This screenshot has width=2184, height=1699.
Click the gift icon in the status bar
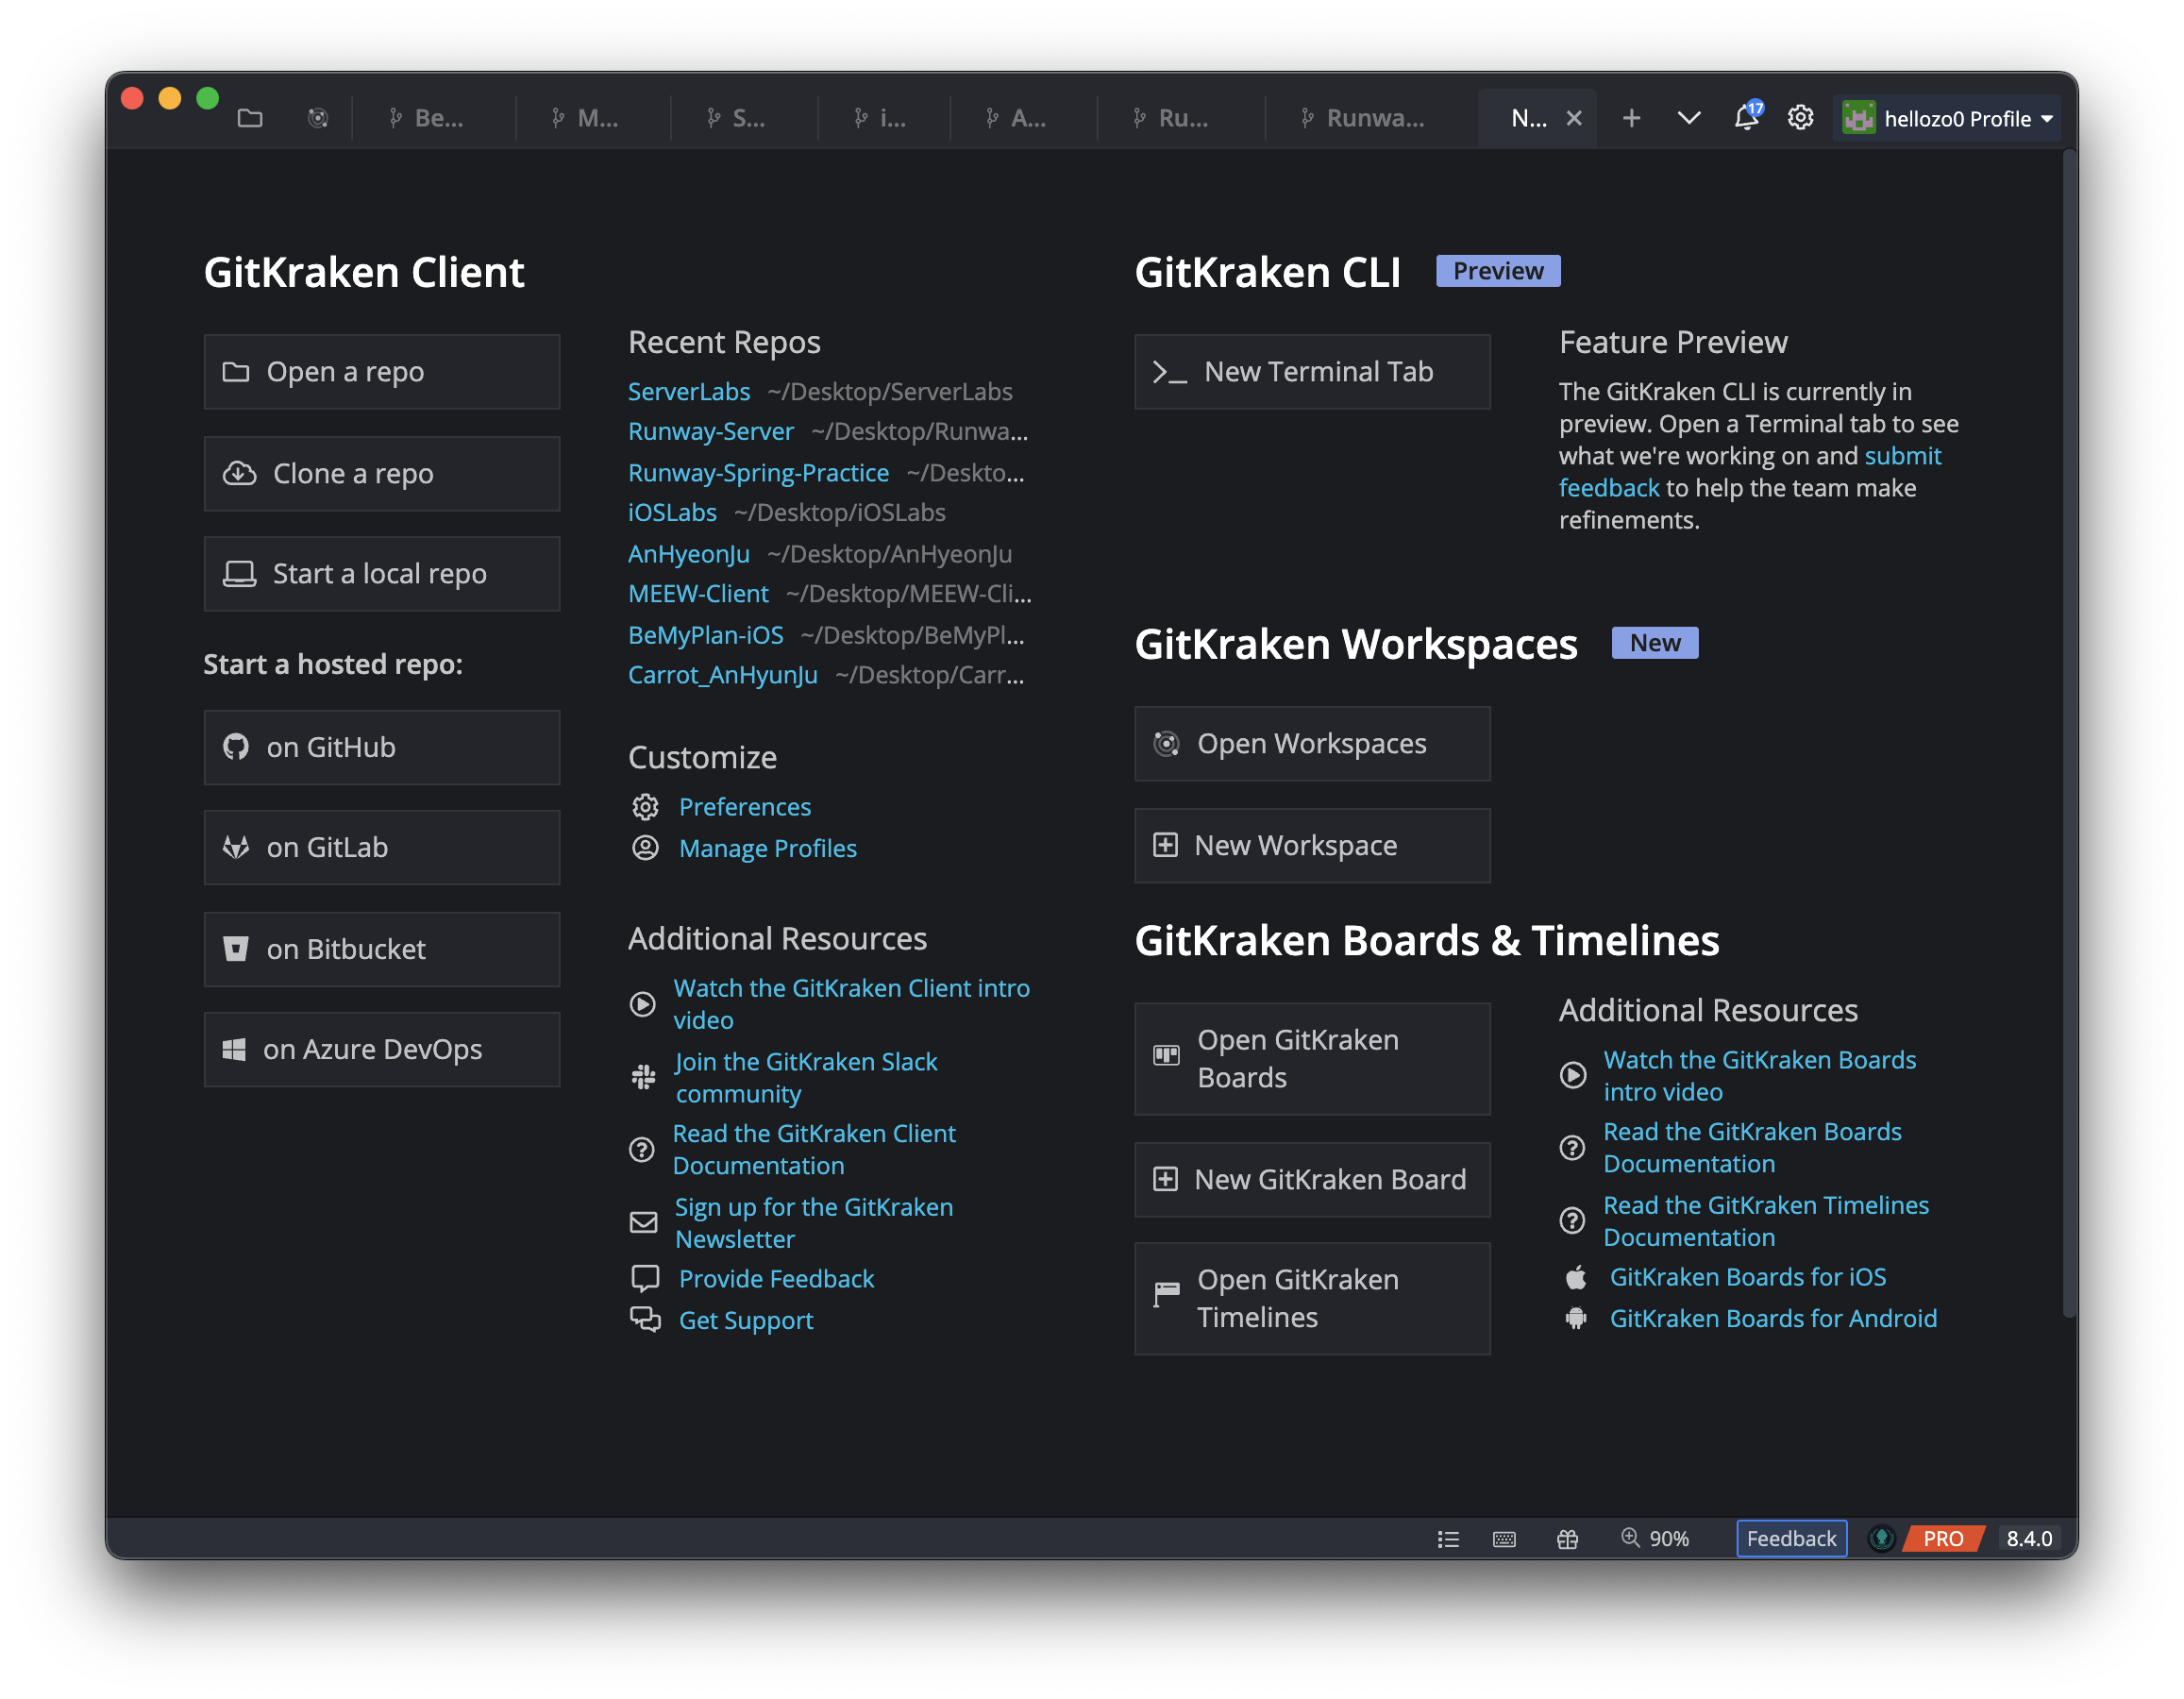[1567, 1539]
